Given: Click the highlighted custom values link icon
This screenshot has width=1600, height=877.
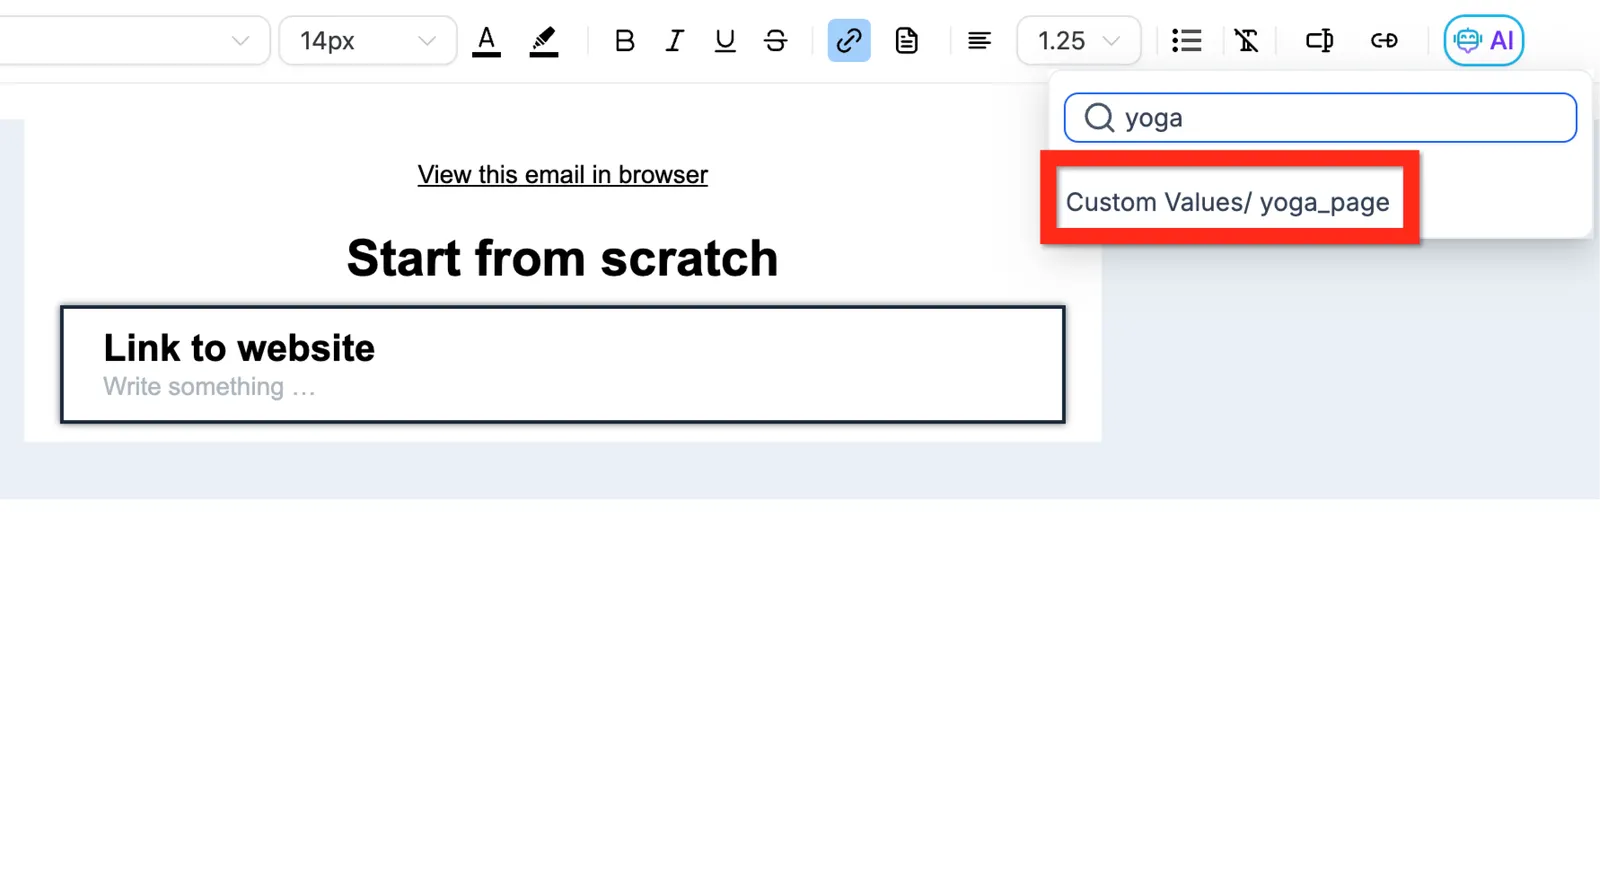Looking at the screenshot, I should [x=849, y=41].
